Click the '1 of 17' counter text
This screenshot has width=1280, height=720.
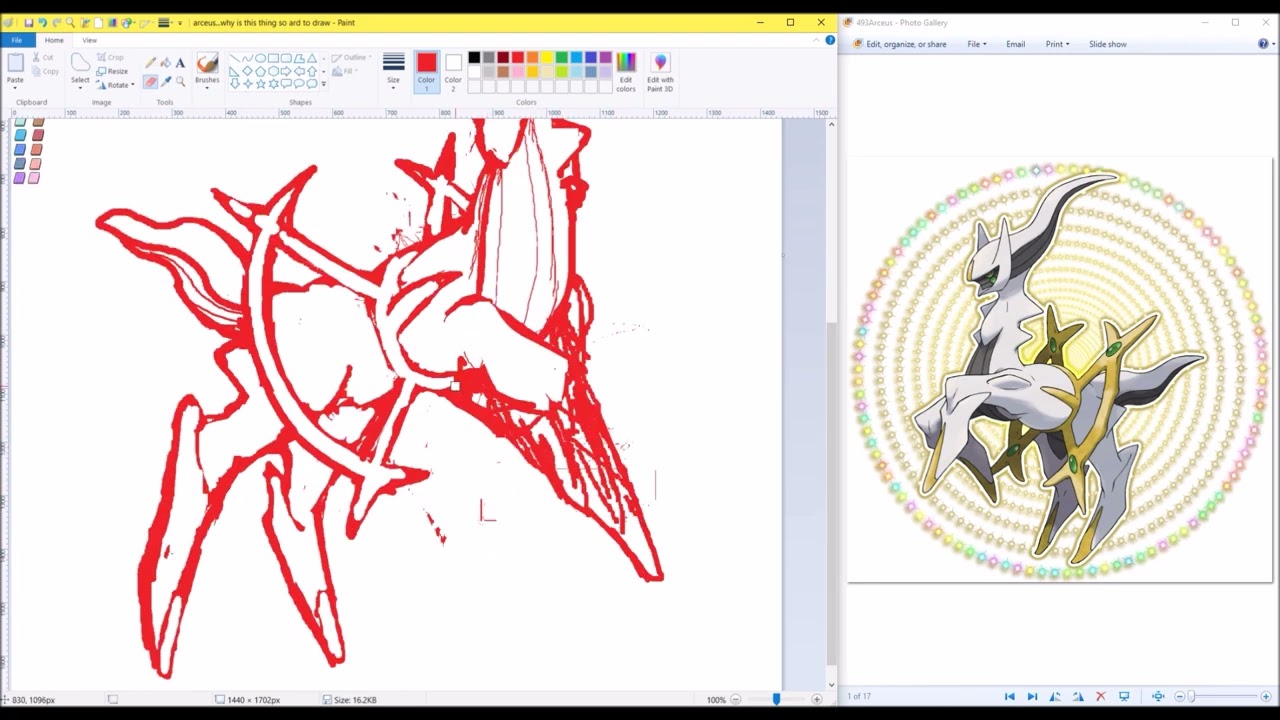(859, 696)
